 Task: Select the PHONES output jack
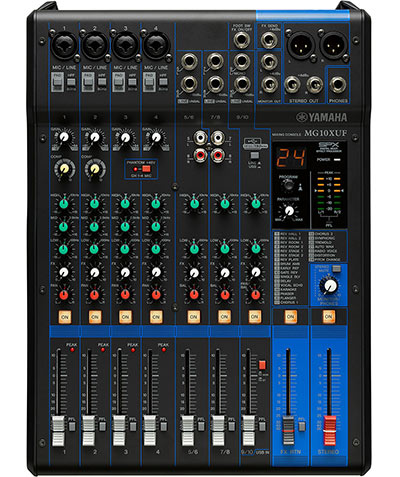[x=338, y=84]
